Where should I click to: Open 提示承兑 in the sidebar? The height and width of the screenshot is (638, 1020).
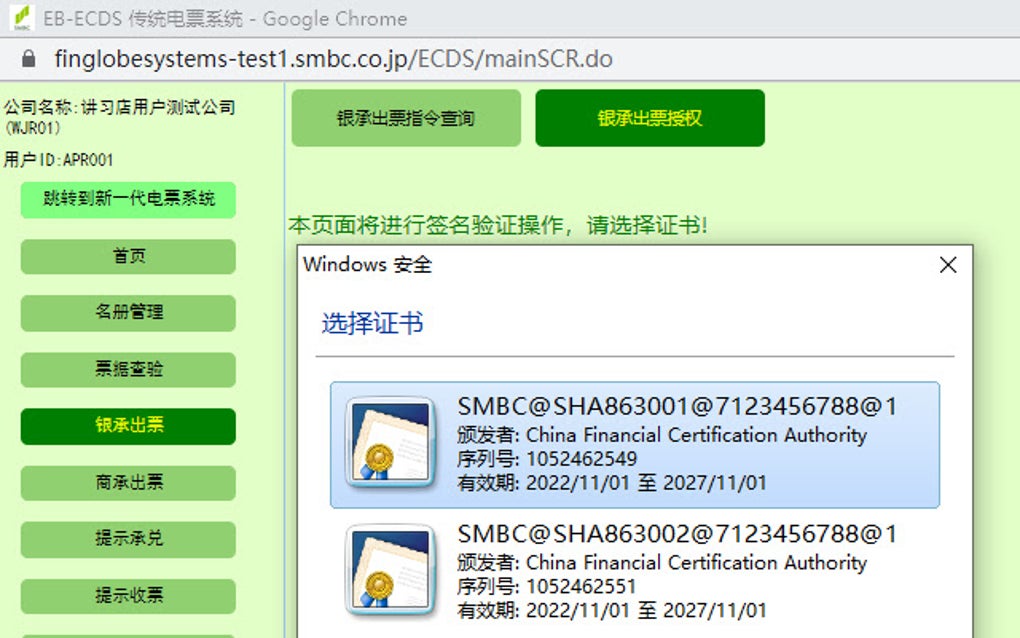tap(127, 539)
